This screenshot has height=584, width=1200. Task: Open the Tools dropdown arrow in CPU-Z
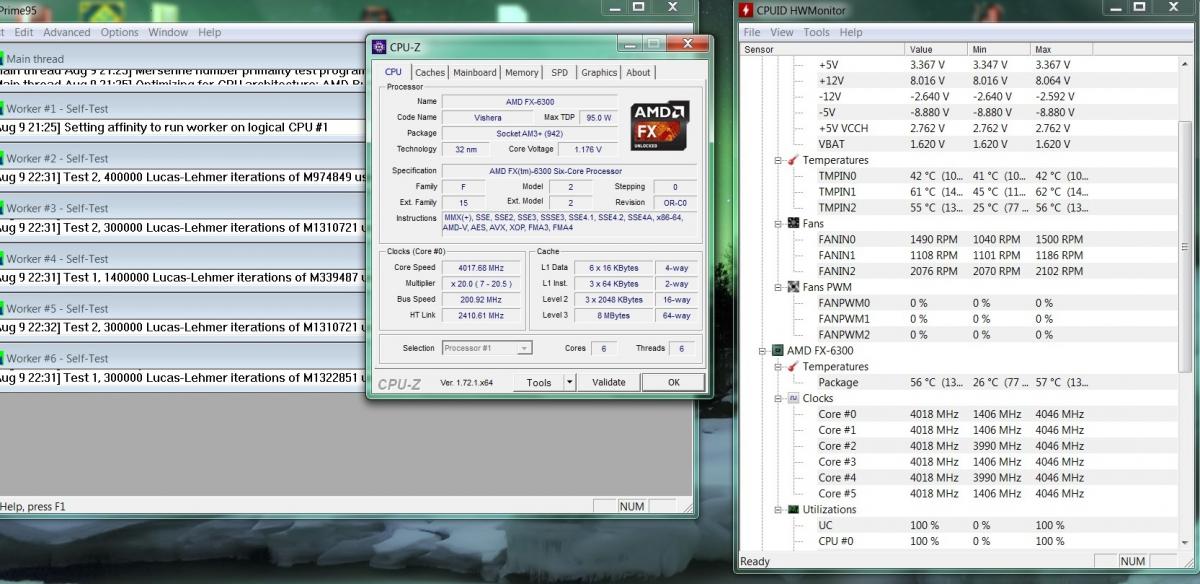(x=570, y=382)
